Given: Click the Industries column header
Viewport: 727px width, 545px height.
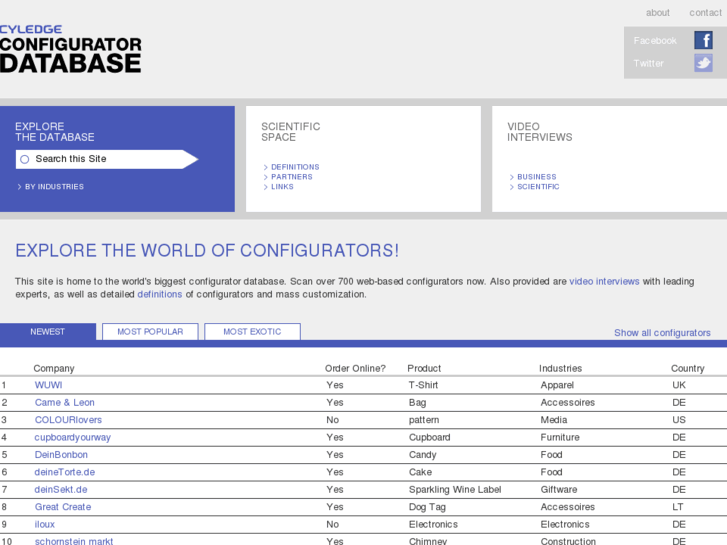Looking at the screenshot, I should tap(560, 368).
